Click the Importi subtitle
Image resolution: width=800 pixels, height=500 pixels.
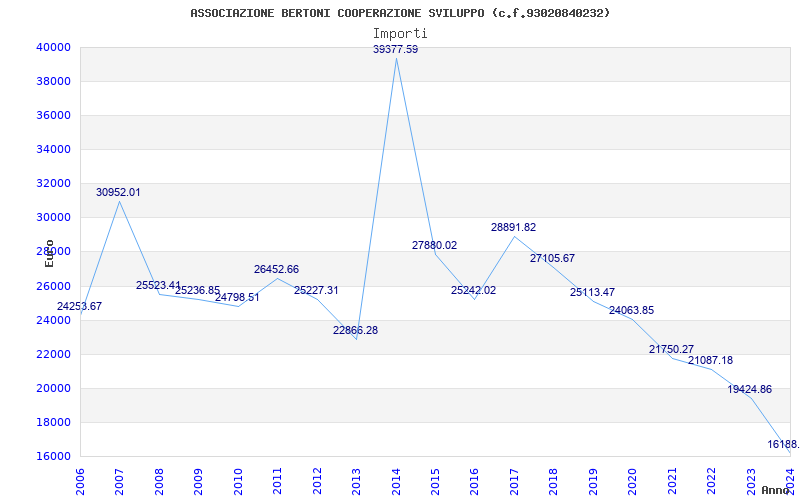click(400, 34)
